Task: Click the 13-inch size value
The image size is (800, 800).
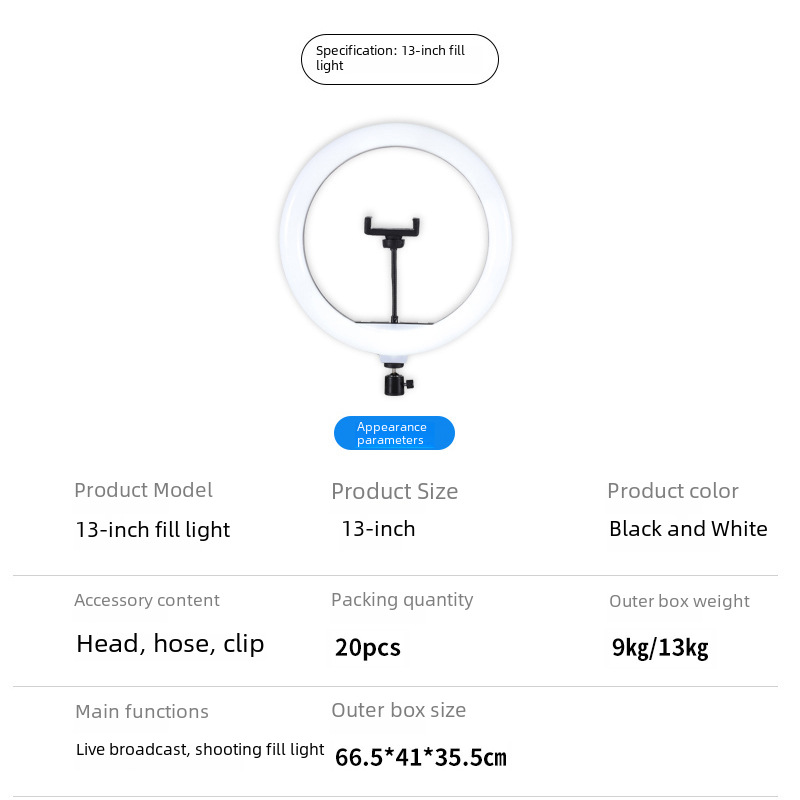Action: click(x=378, y=528)
